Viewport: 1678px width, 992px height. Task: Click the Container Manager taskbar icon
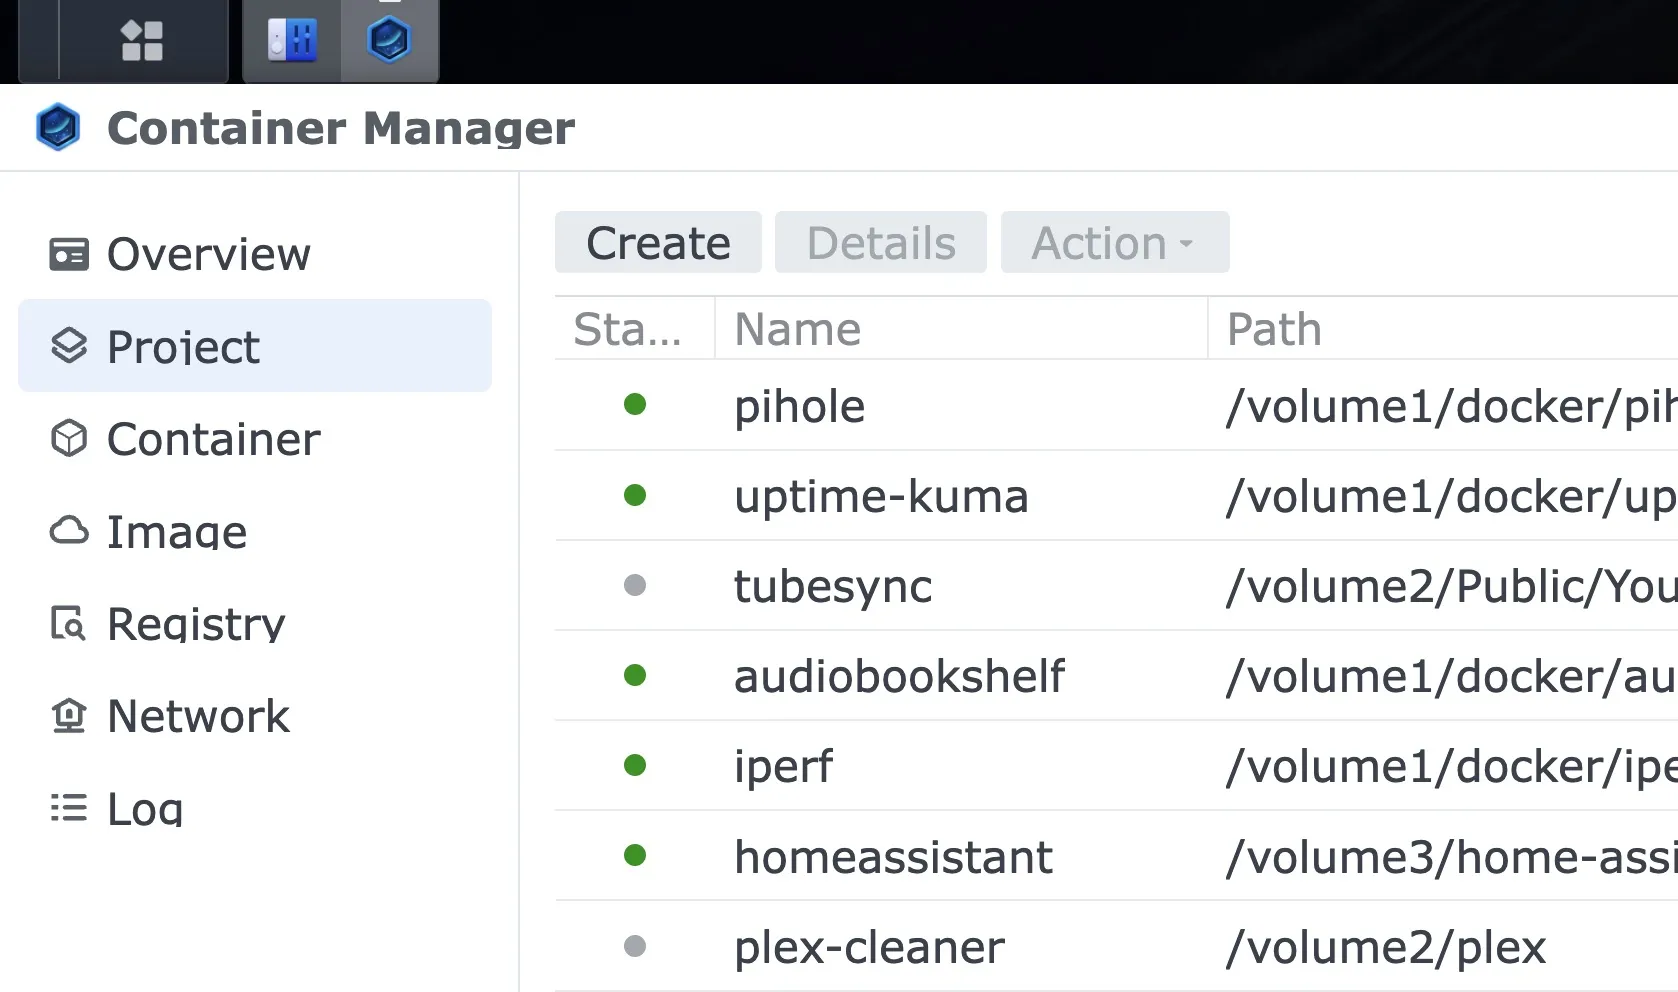tap(391, 41)
